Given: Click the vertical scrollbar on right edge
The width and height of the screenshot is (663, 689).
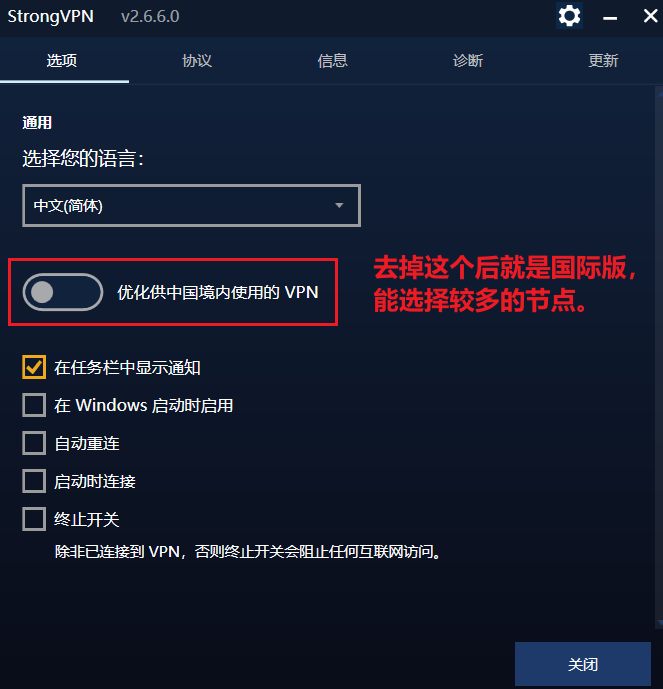Looking at the screenshot, I should 659,356.
